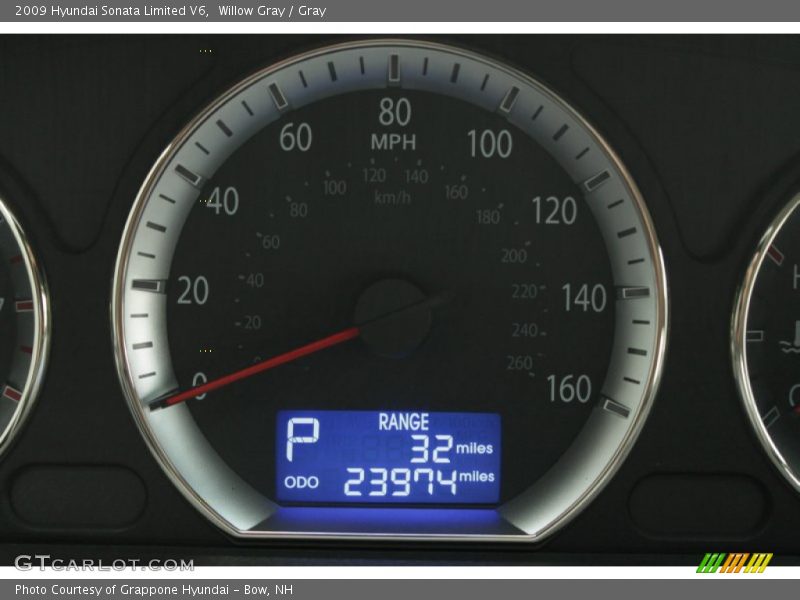This screenshot has width=800, height=600.
Task: Click the outer 160 mph marking
Action: (x=569, y=389)
